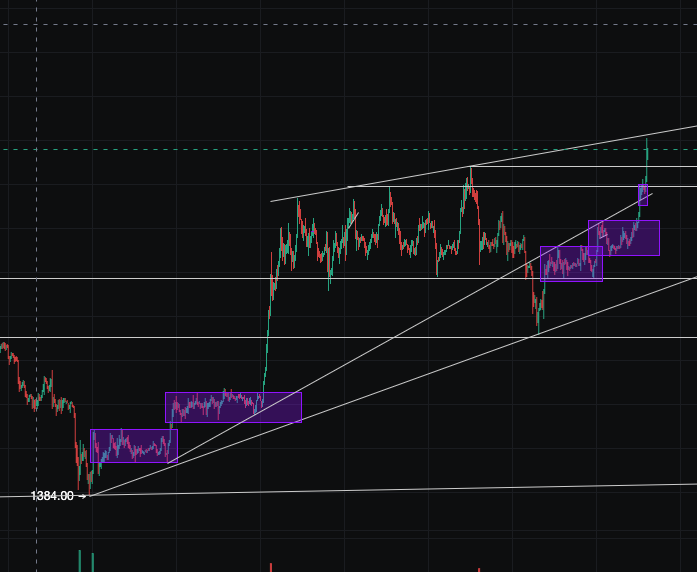Click the red volume bar at bottom center
Image resolution: width=697 pixels, height=572 pixels.
tap(270, 567)
